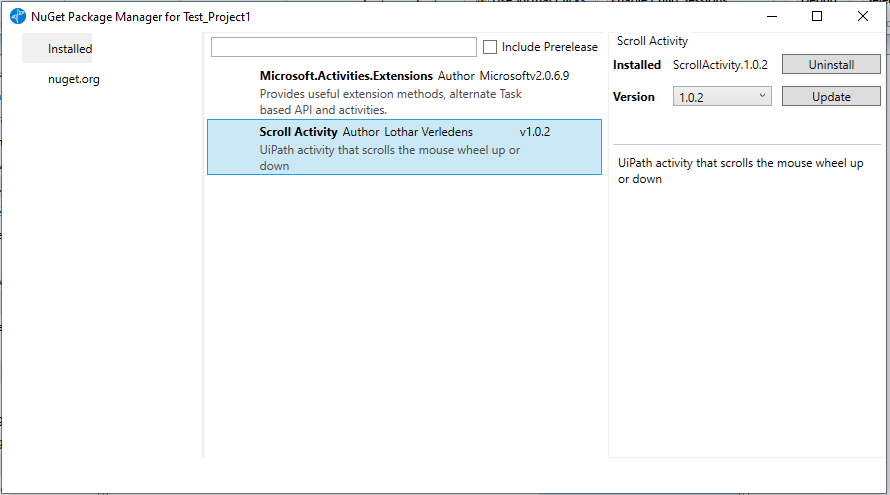Click the v1.0.2 version label in the list

point(535,132)
